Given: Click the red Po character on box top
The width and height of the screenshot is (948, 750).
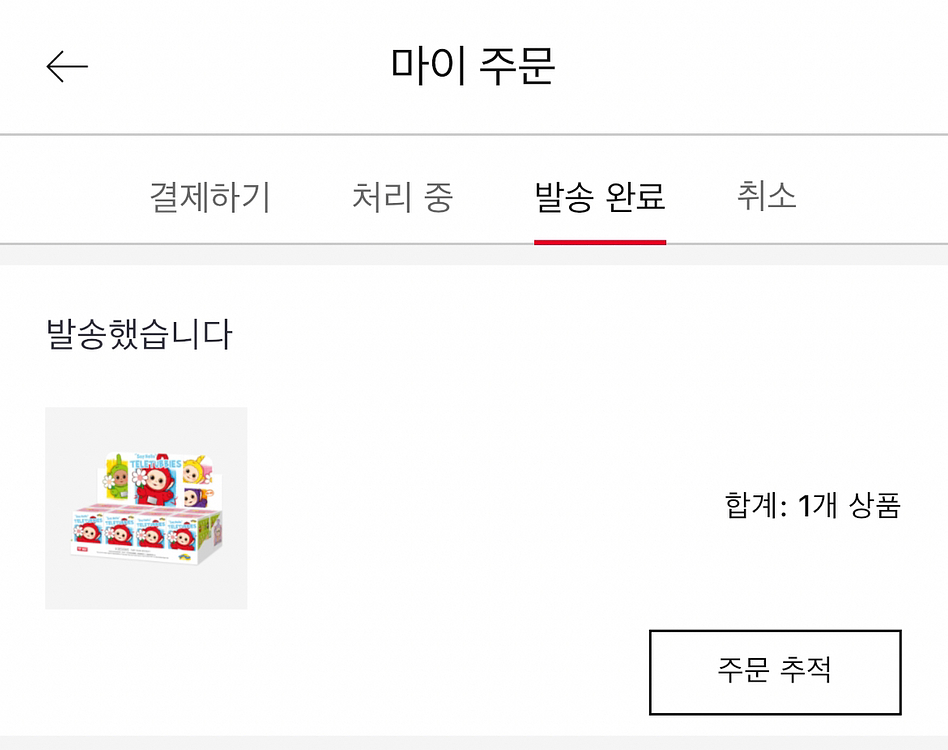Looking at the screenshot, I should [x=156, y=487].
